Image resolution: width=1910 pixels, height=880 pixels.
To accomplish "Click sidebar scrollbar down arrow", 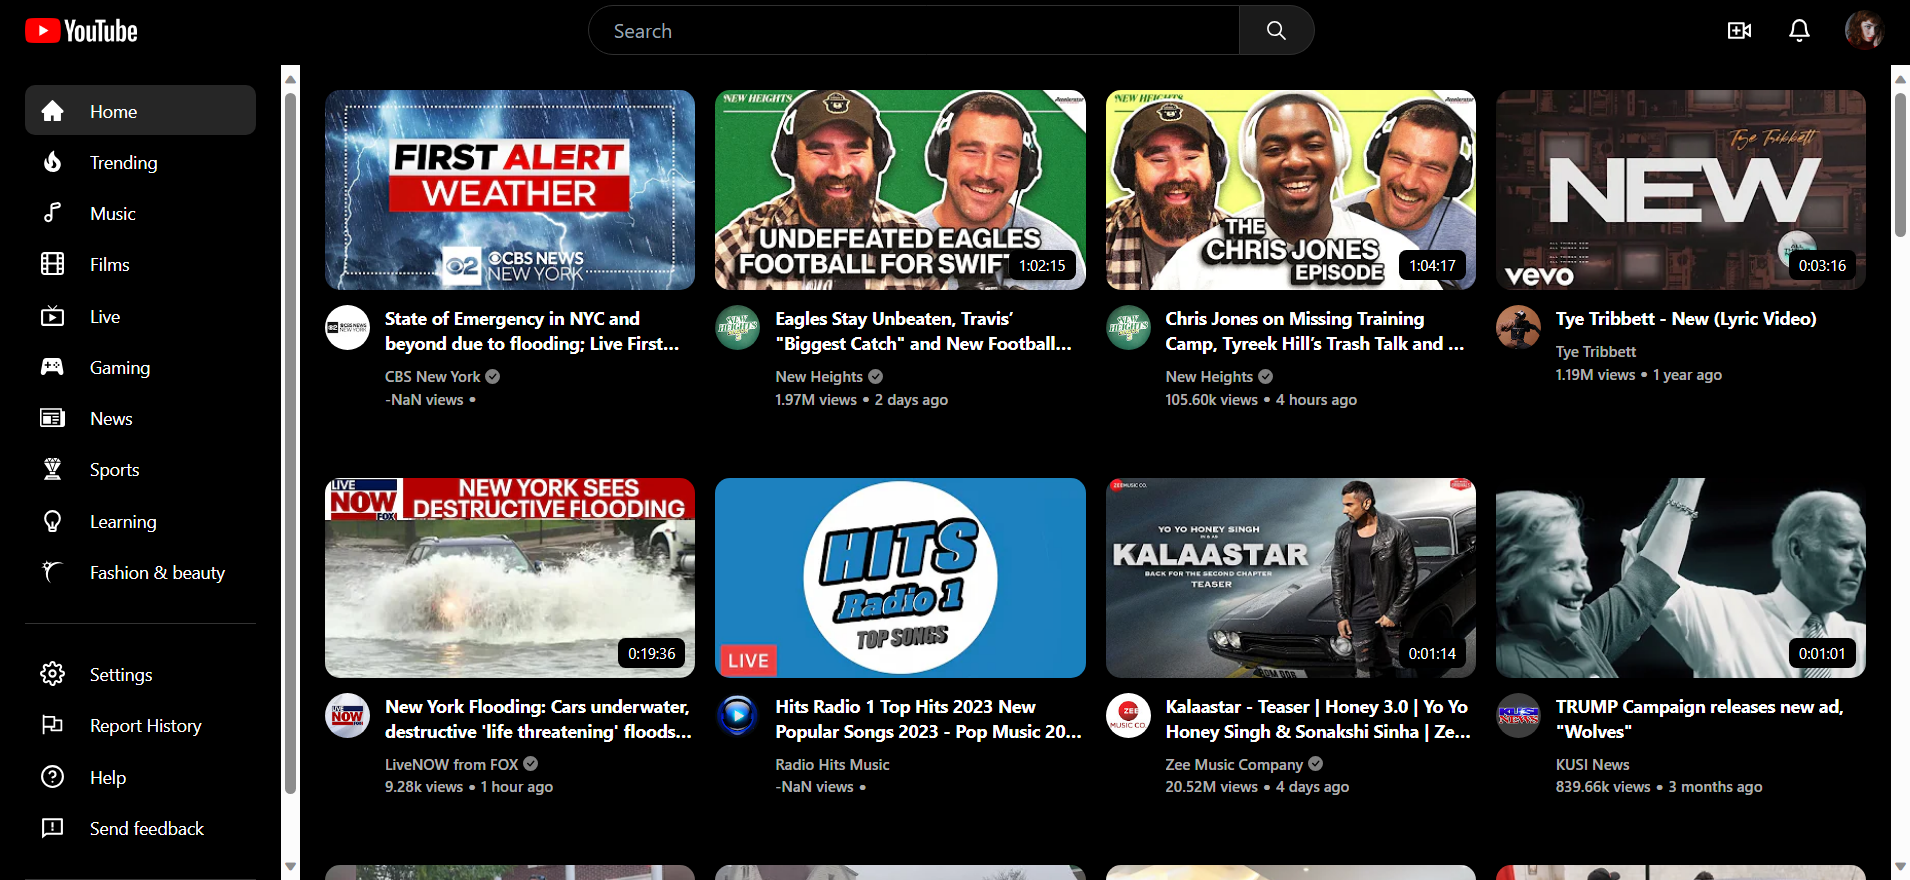I will [x=290, y=867].
